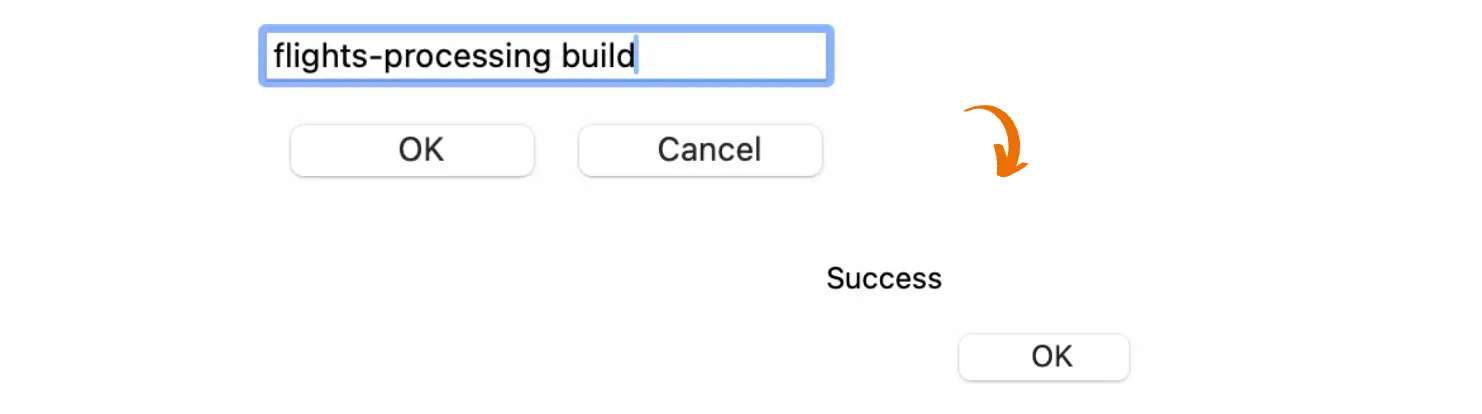This screenshot has height=414, width=1482.
Task: Click the blue-highlighted border of the text field
Action: click(x=545, y=29)
